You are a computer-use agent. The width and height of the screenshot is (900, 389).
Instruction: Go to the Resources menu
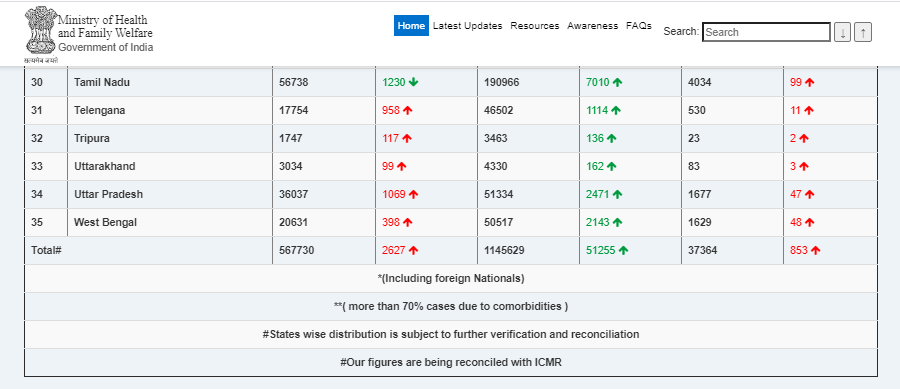point(534,26)
